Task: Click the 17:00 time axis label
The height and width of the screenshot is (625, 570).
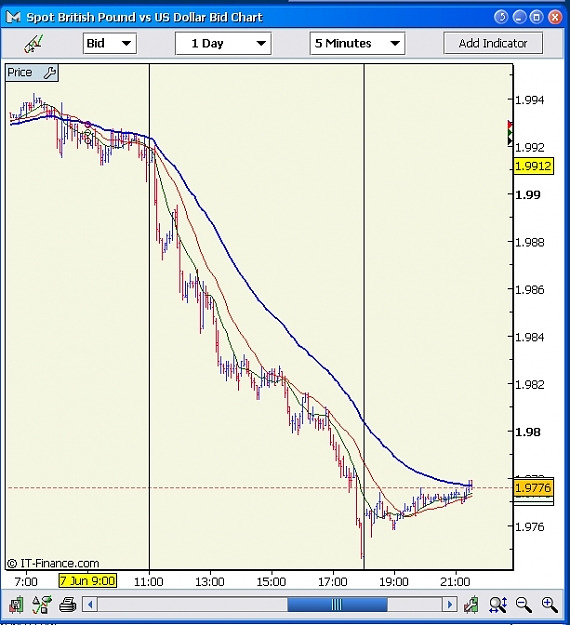Action: pyautogui.click(x=332, y=582)
